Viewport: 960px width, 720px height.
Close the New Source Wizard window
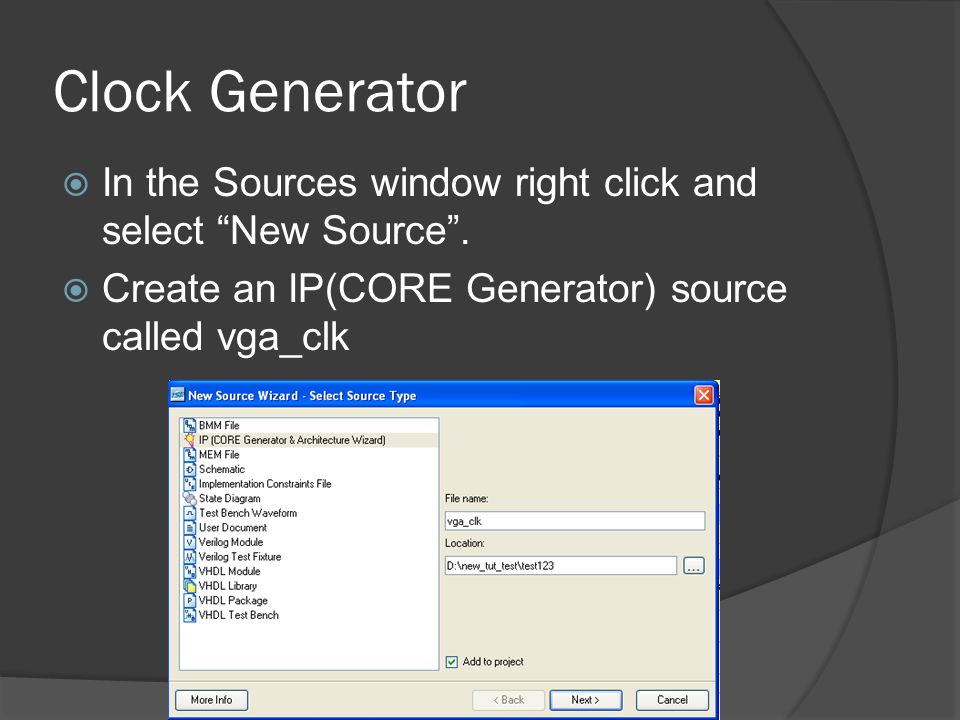(703, 395)
